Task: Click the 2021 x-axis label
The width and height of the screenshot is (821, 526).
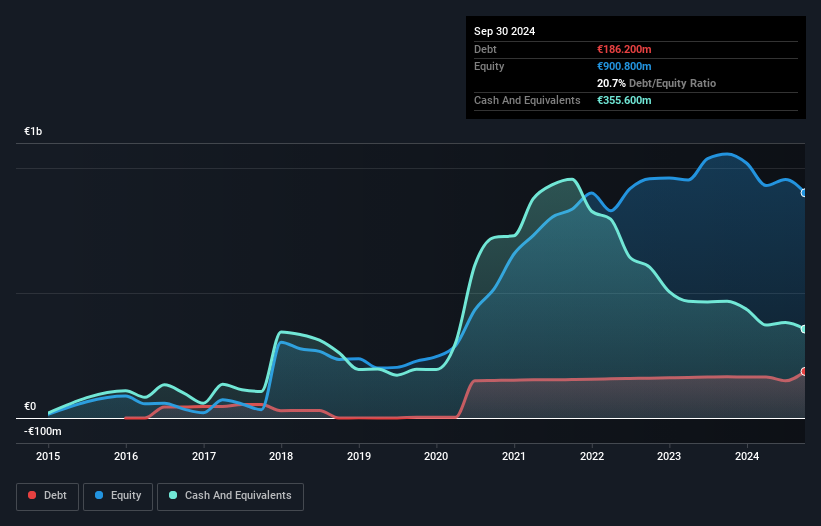Action: coord(514,456)
